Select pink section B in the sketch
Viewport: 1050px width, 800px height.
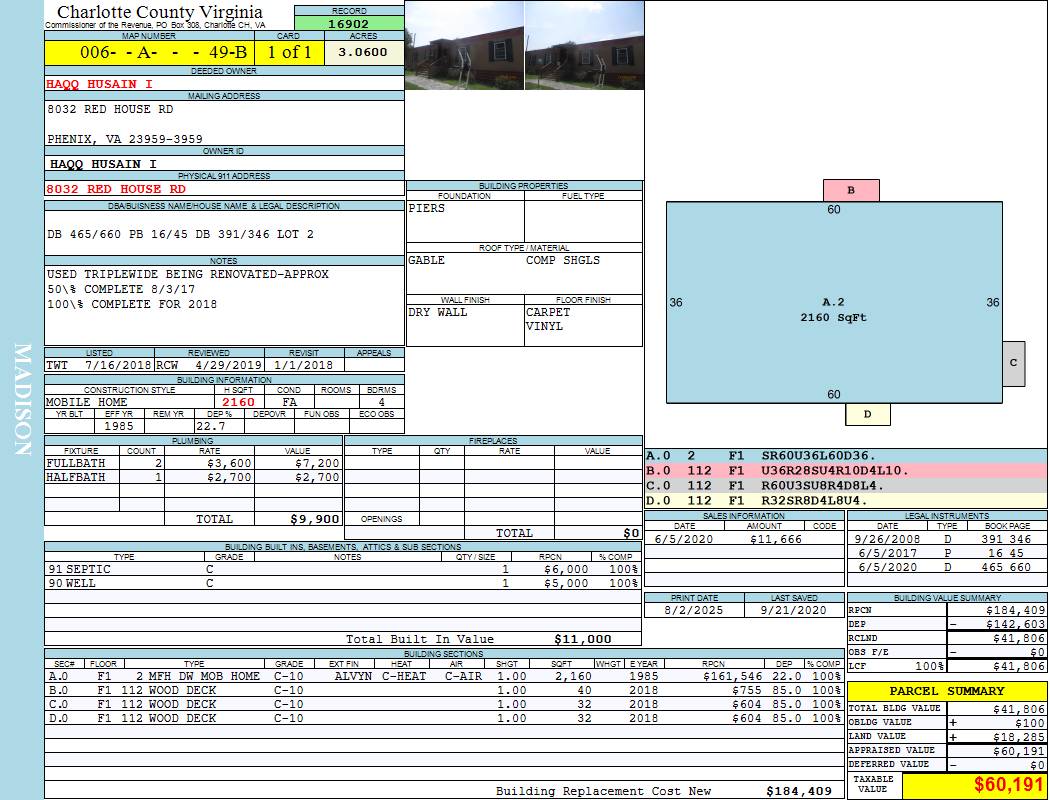pos(850,190)
